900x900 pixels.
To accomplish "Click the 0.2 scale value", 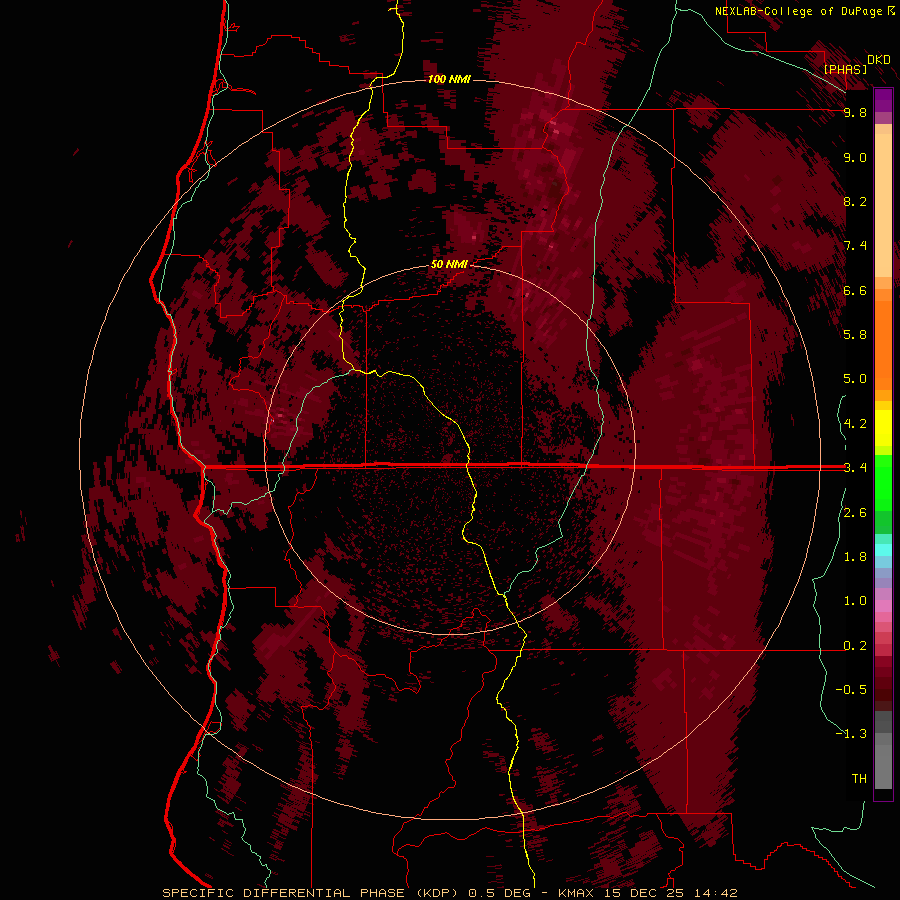I will [855, 646].
